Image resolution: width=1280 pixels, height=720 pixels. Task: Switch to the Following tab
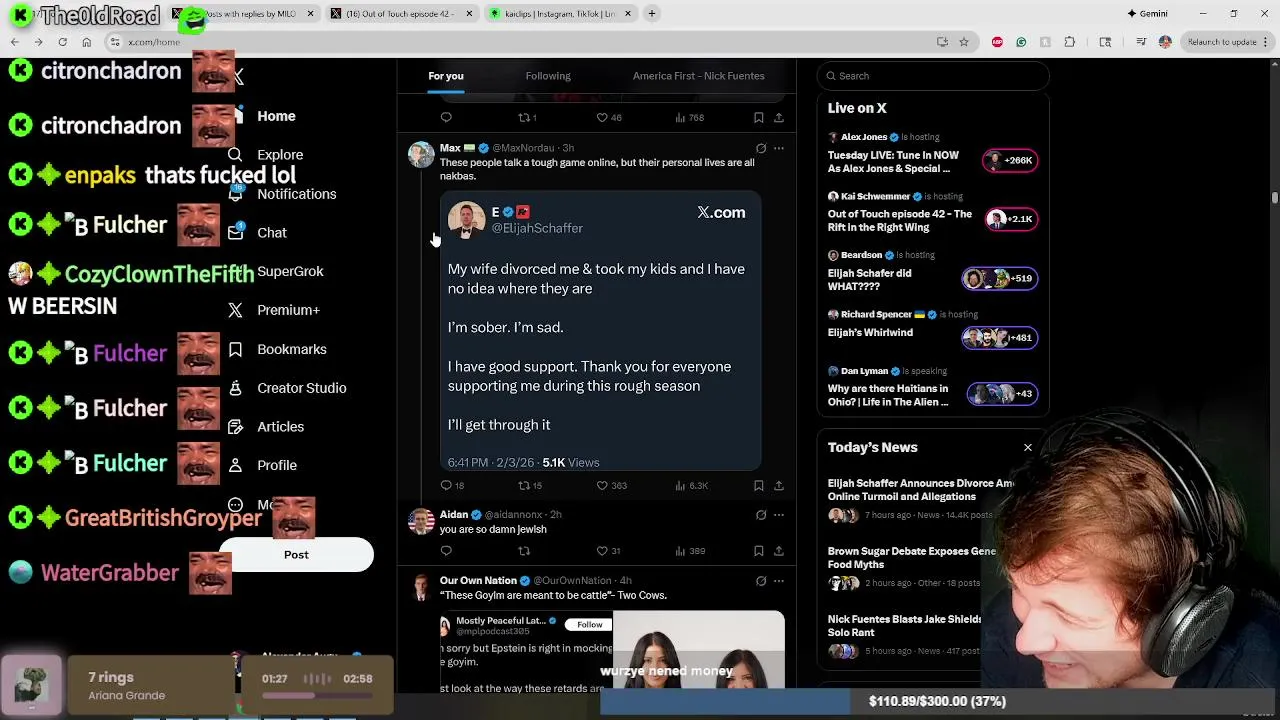pyautogui.click(x=548, y=76)
